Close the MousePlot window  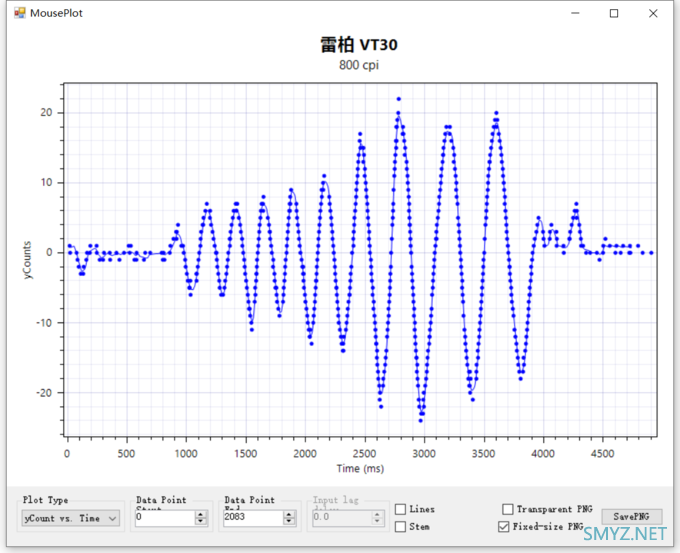coord(653,13)
